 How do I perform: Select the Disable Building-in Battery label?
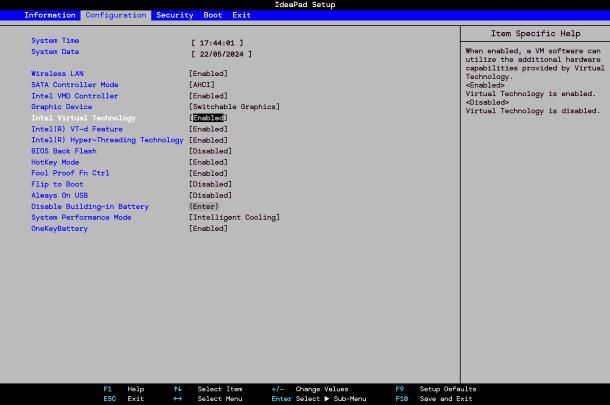90,207
